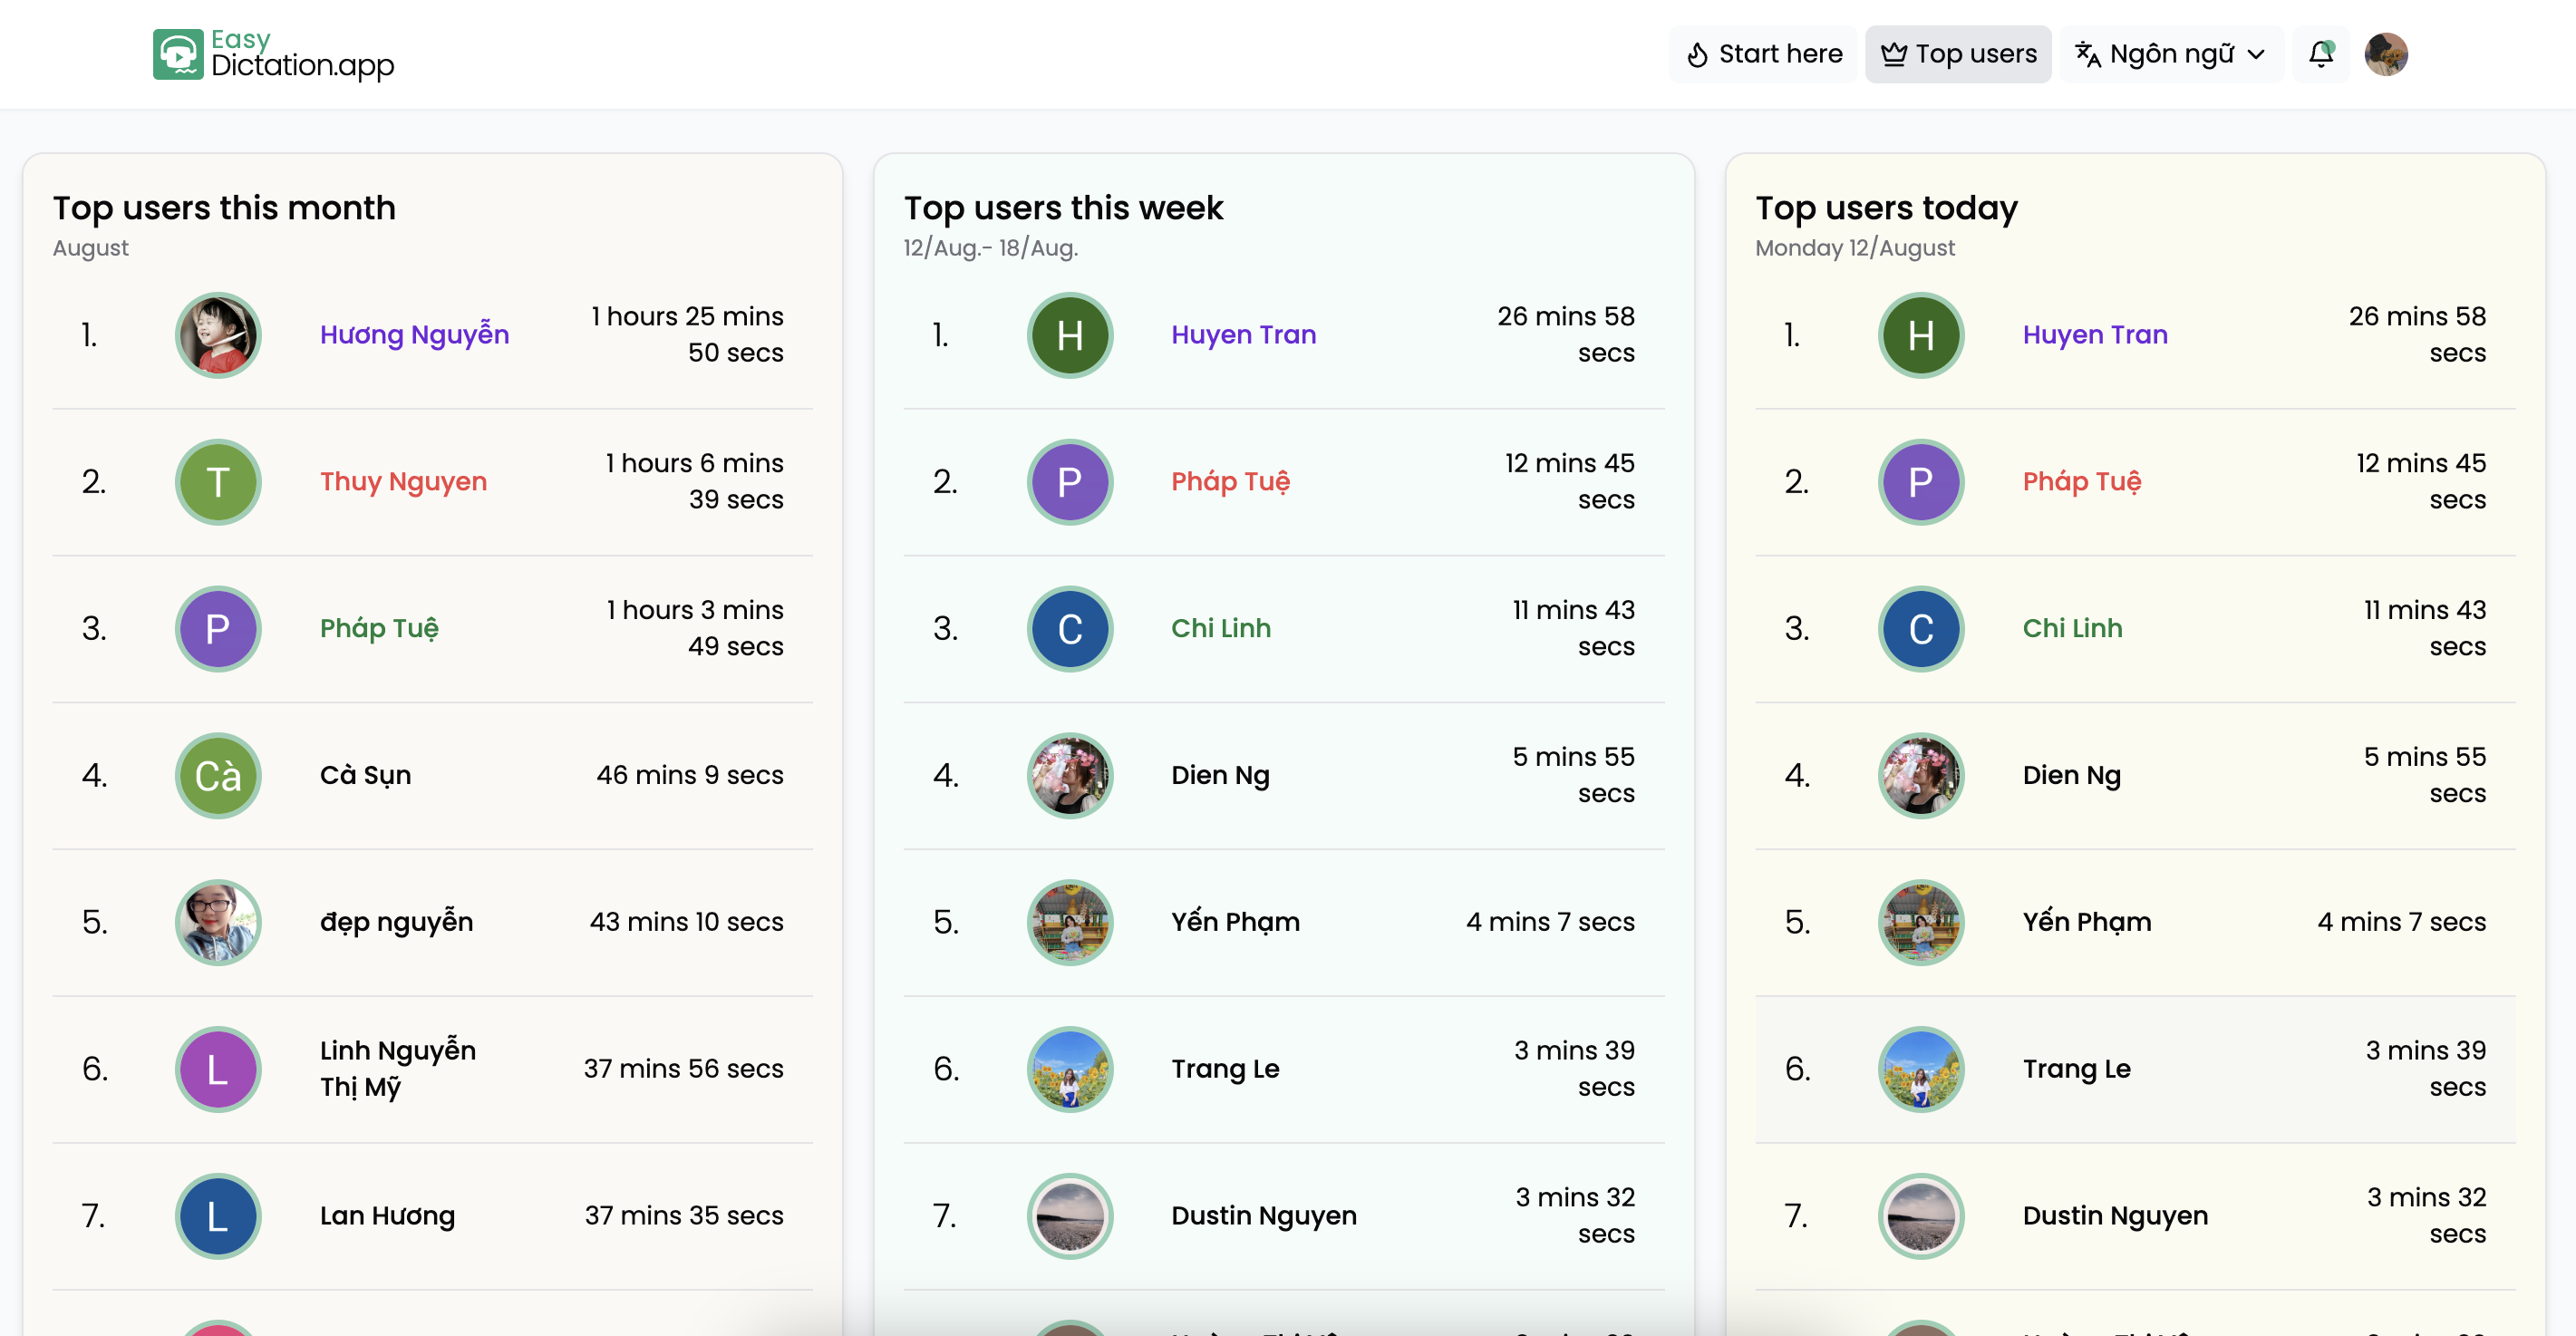2576x1336 pixels.
Task: Click đẹp nguyễn's profile photo
Action: click(218, 922)
